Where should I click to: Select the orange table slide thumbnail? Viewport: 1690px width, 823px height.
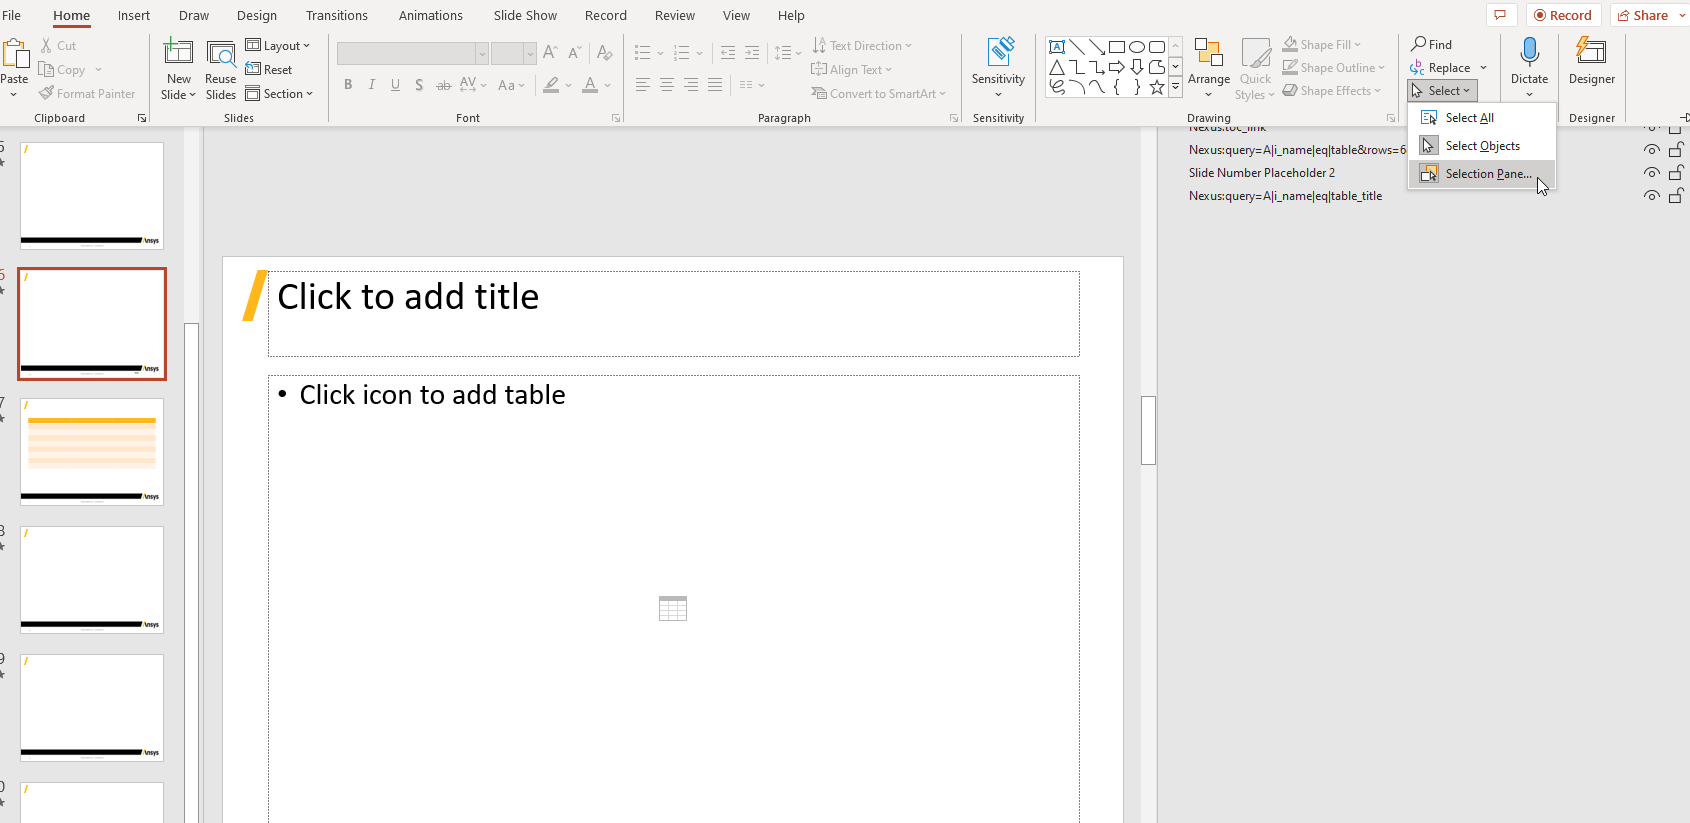[92, 452]
